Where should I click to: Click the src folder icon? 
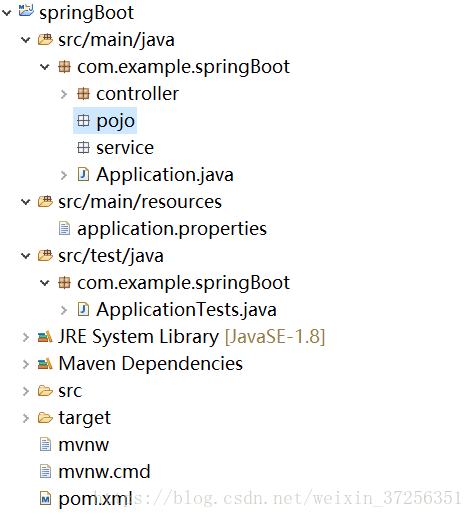coord(45,391)
